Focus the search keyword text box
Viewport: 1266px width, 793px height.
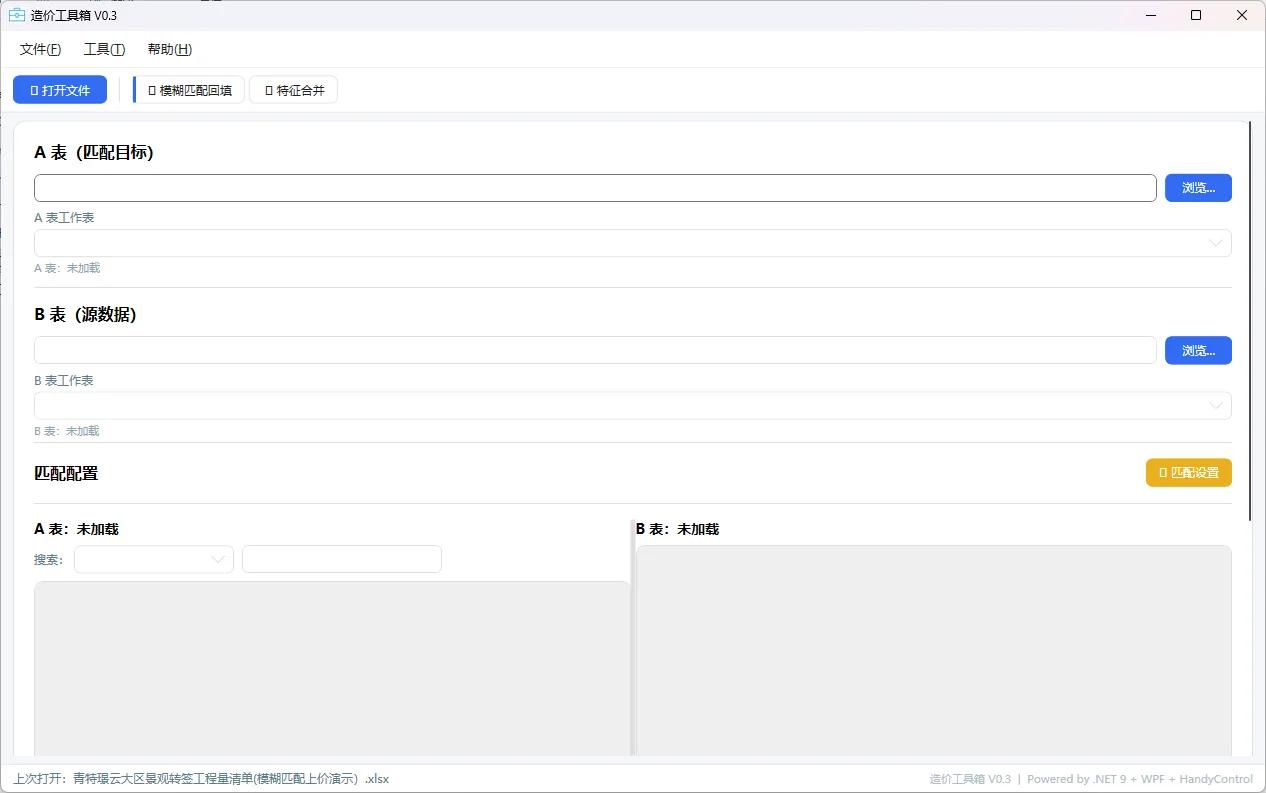coord(342,559)
